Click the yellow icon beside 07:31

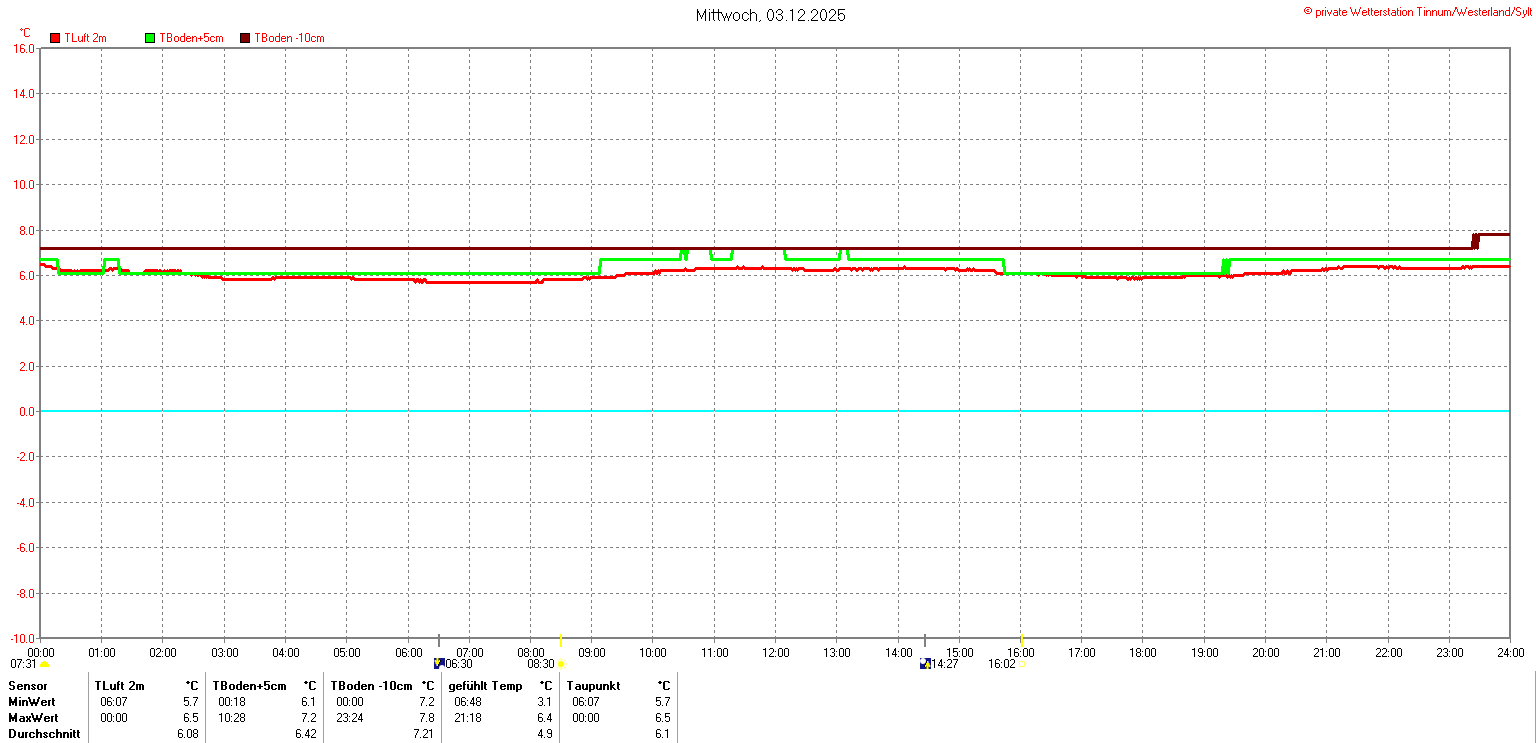click(44, 664)
